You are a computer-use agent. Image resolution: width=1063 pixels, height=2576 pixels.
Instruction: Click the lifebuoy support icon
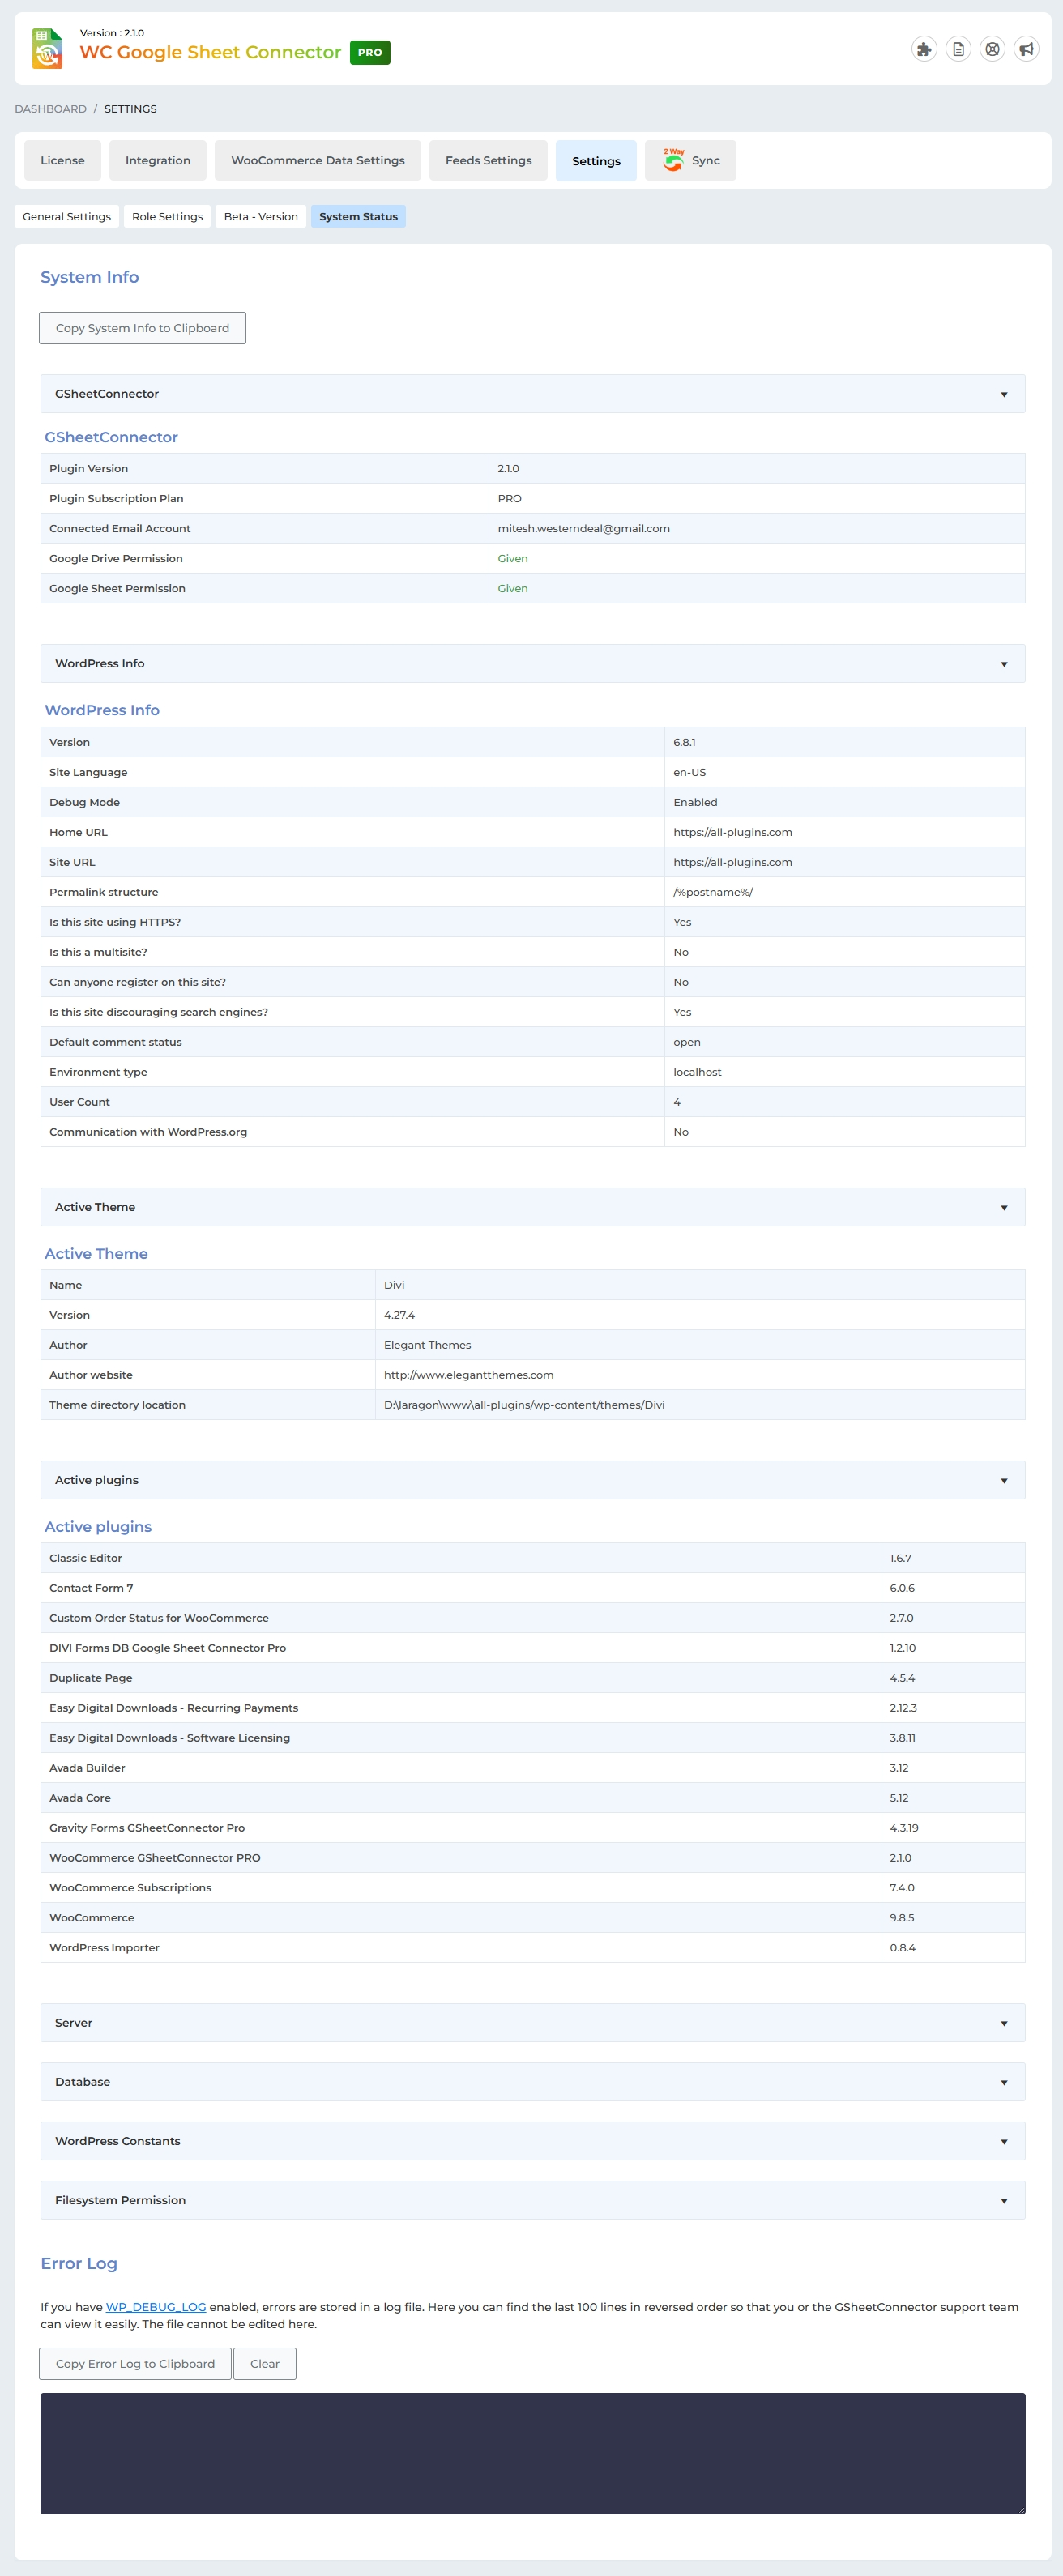click(991, 49)
